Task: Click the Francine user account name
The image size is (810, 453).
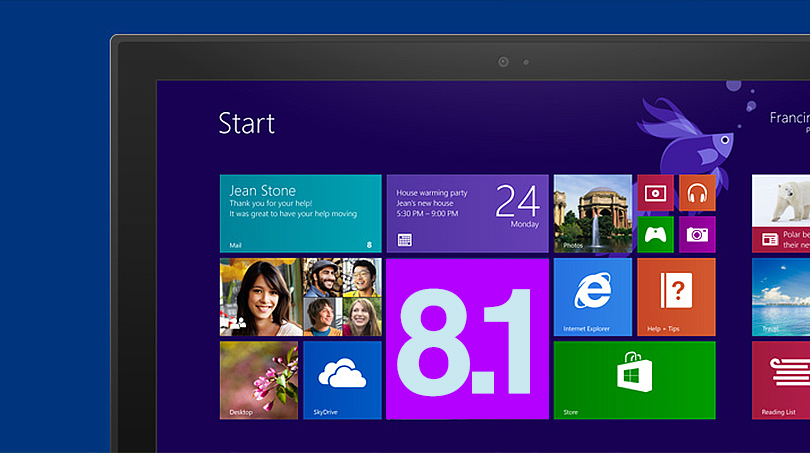Action: pos(788,118)
